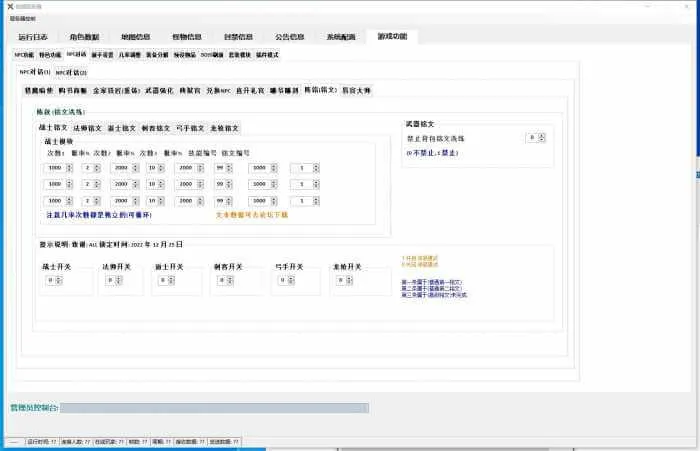The height and width of the screenshot is (451, 700).
Task: Select the 道士铭文 class tab
Action: coord(121,128)
